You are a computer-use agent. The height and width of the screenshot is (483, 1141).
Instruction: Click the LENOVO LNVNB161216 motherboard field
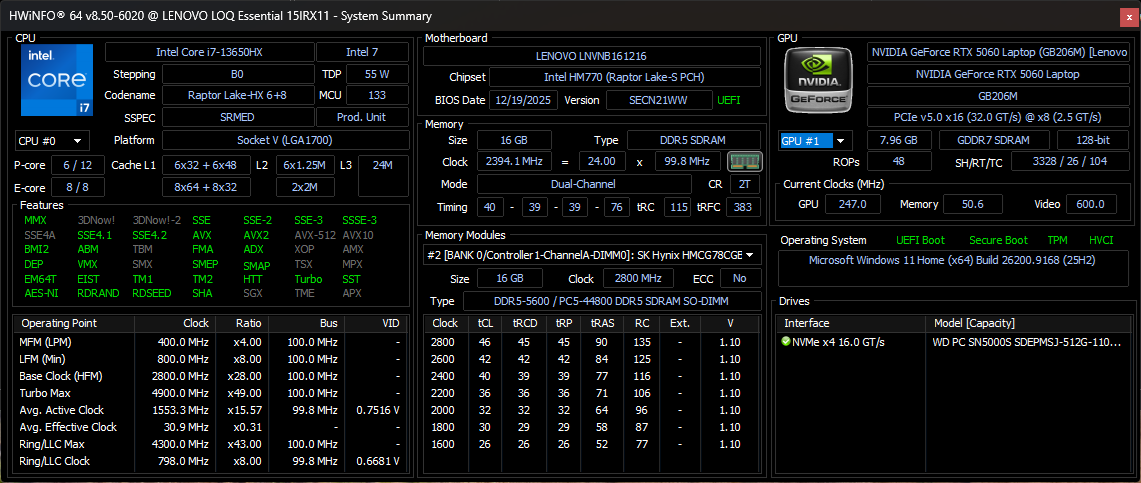592,55
